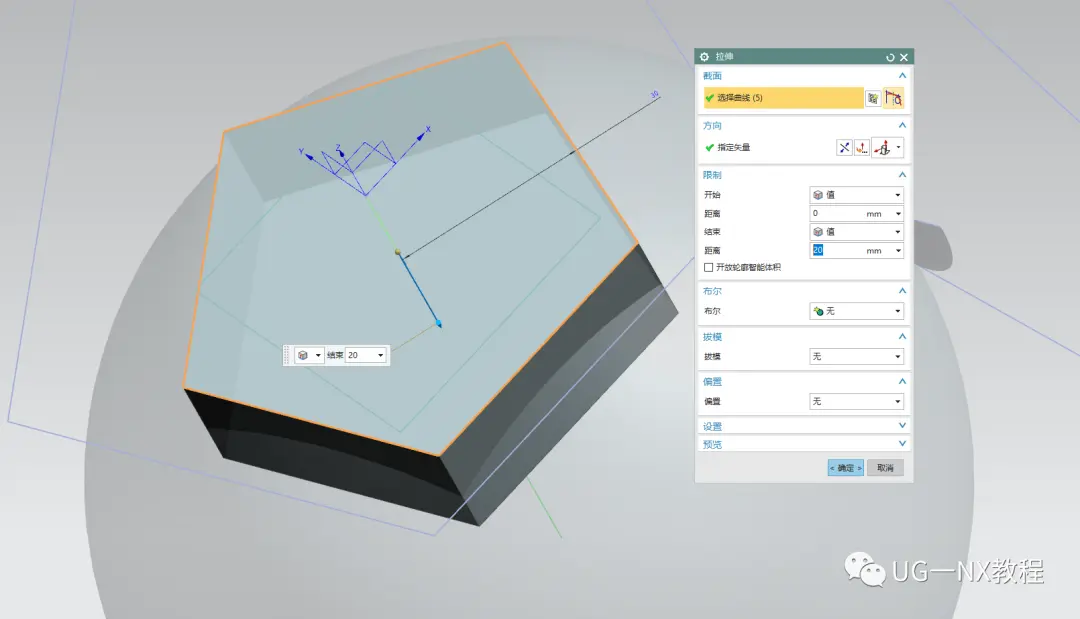Collapse the 布尔 section
This screenshot has width=1080, height=619.
[902, 291]
